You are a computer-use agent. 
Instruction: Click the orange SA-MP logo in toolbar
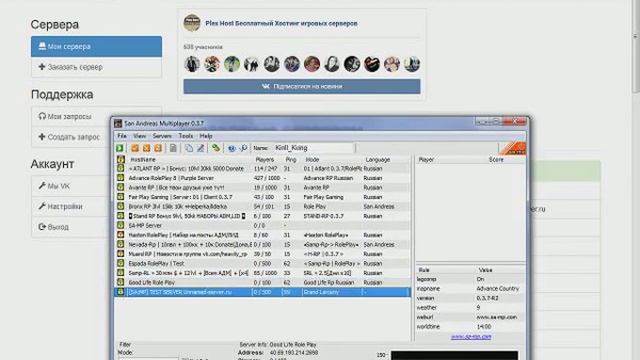tap(513, 148)
